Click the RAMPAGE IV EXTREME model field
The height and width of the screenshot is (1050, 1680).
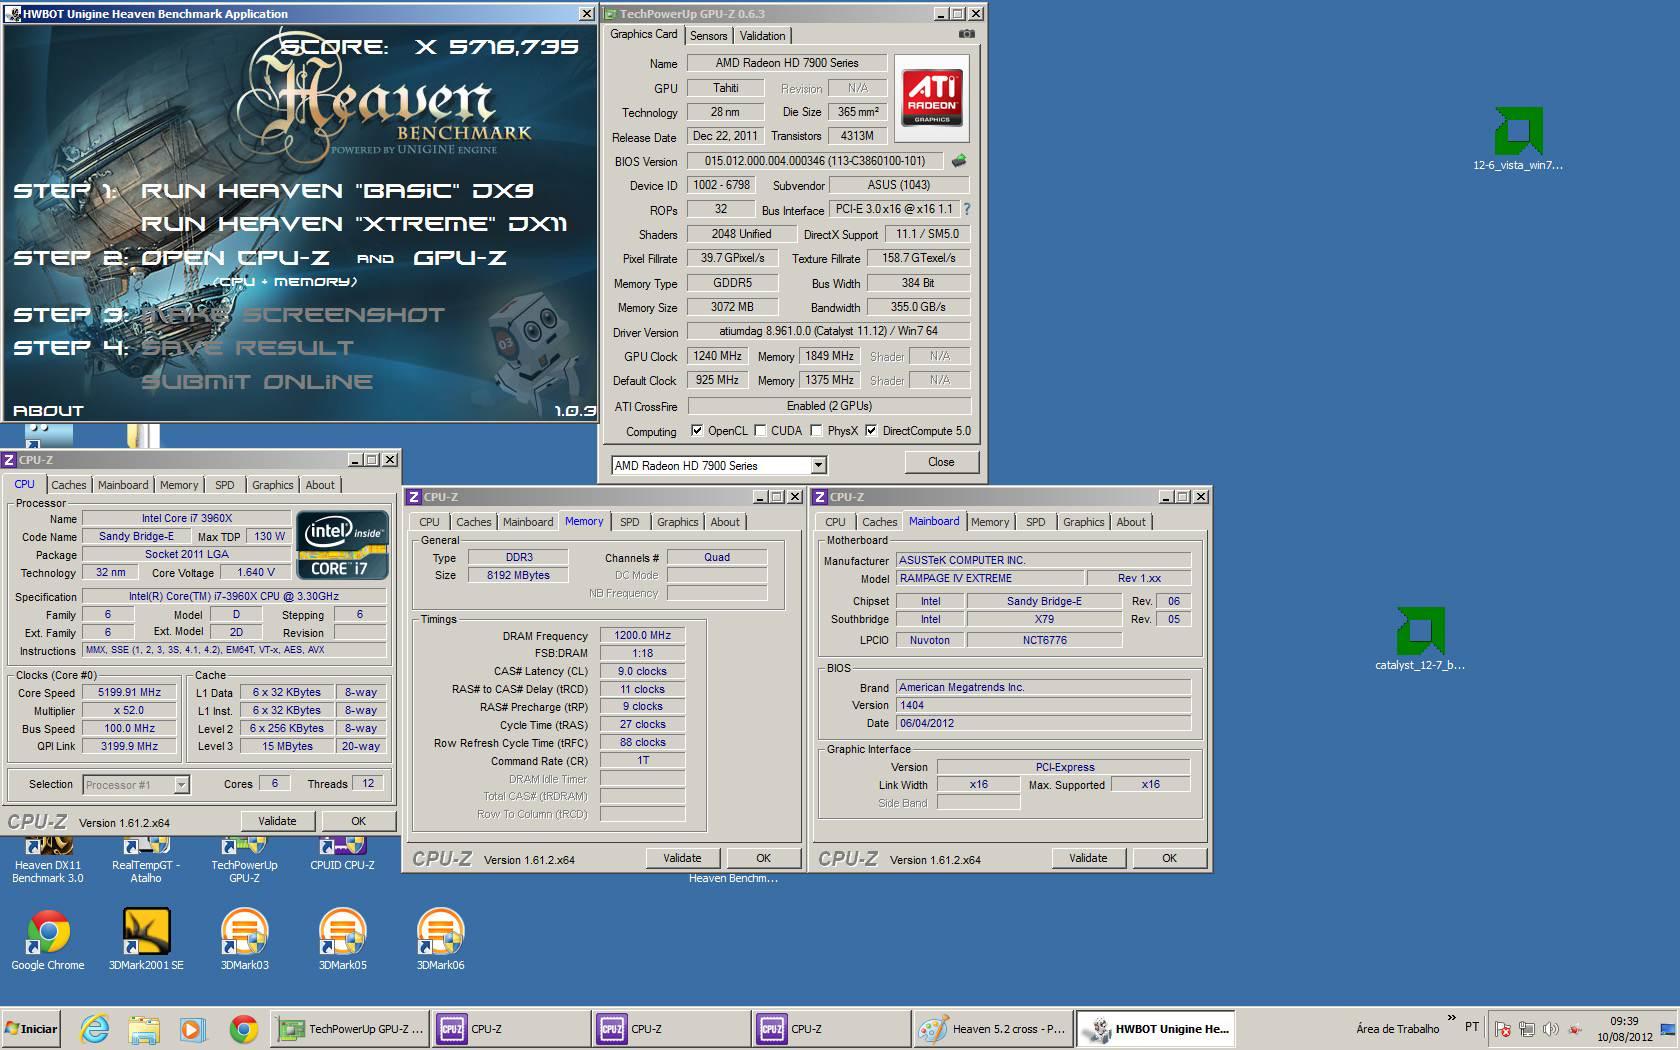point(989,578)
